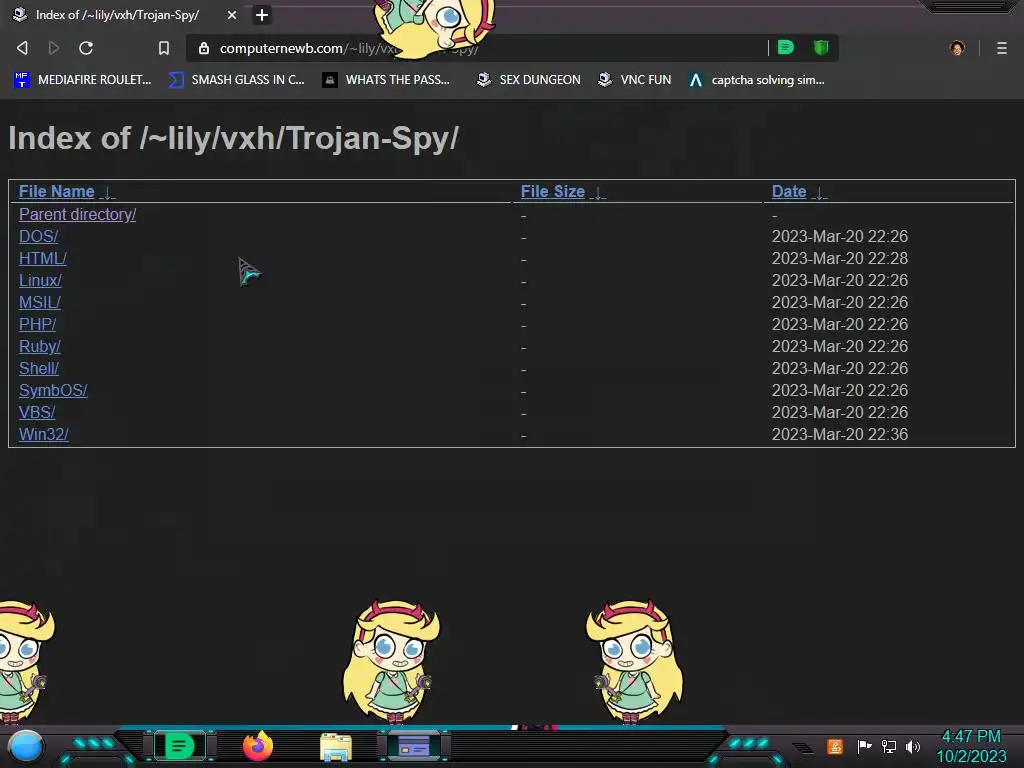This screenshot has height=768, width=1024.
Task: Open the PHP/ folder link
Action: [x=37, y=325]
